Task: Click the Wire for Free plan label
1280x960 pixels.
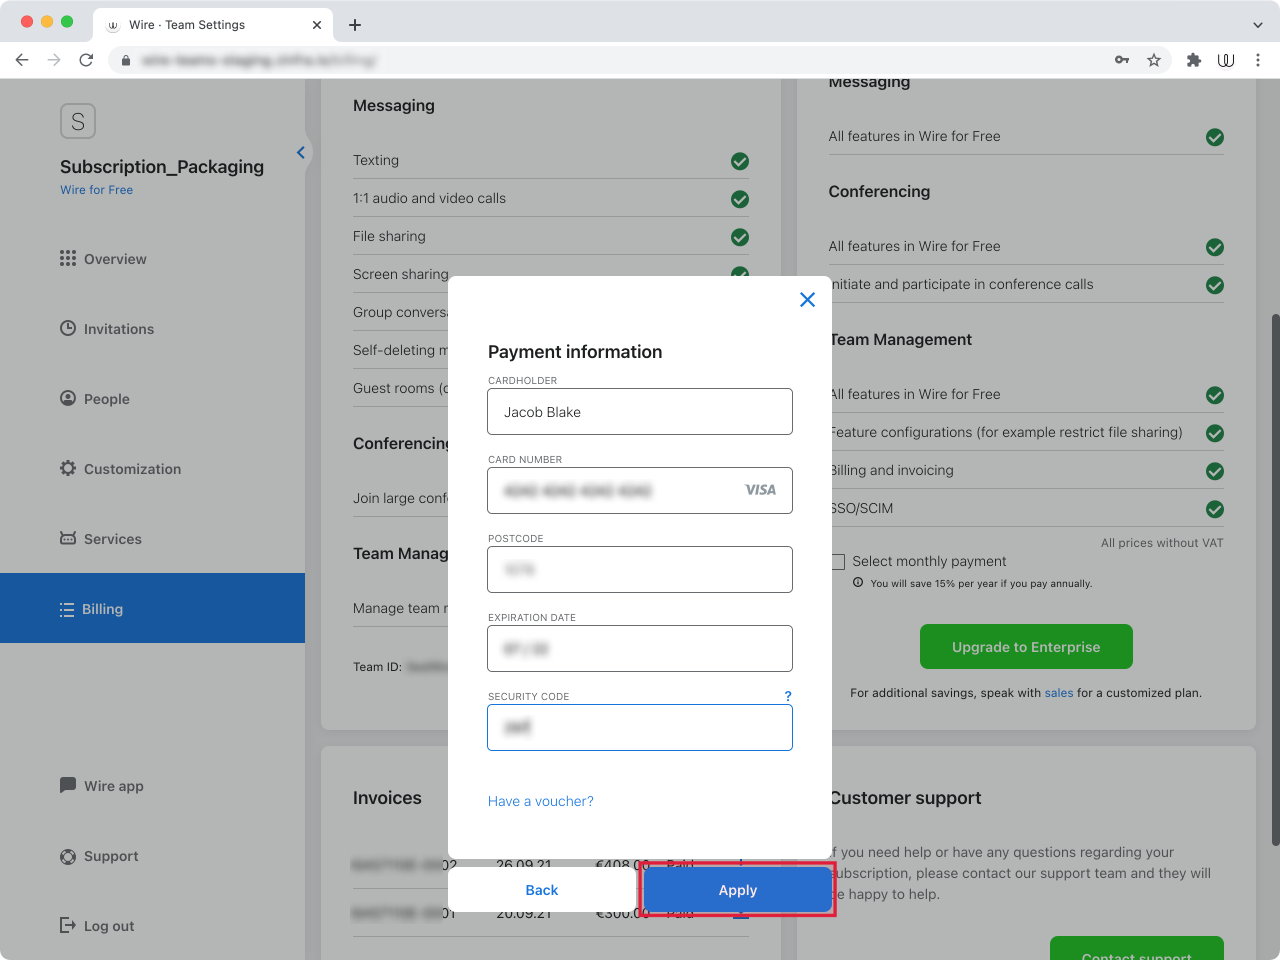Action: click(96, 190)
